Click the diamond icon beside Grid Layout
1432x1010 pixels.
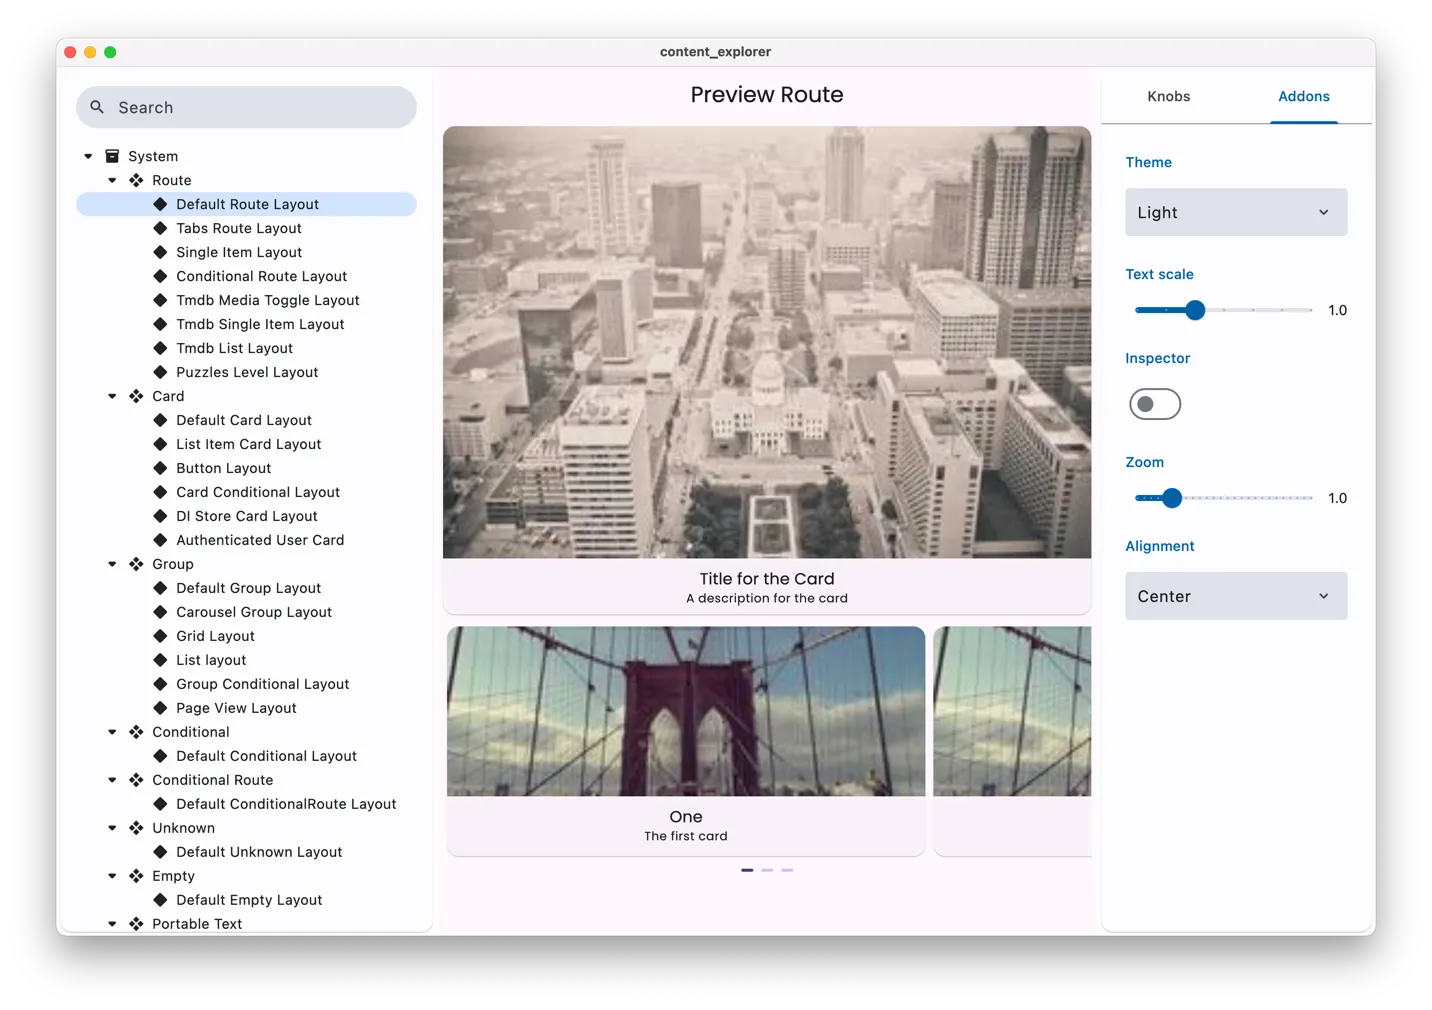coord(160,636)
